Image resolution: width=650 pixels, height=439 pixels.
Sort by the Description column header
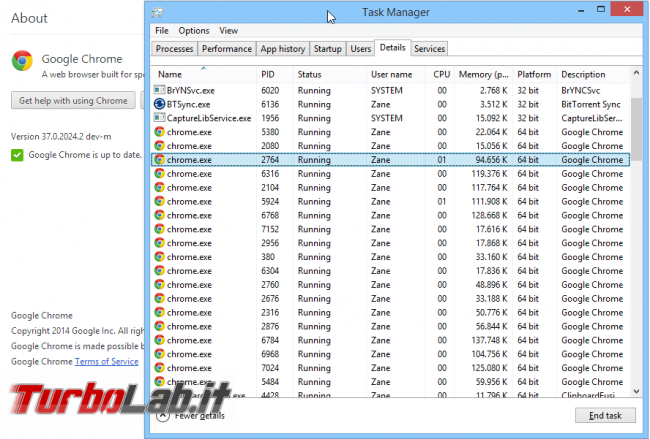593,75
